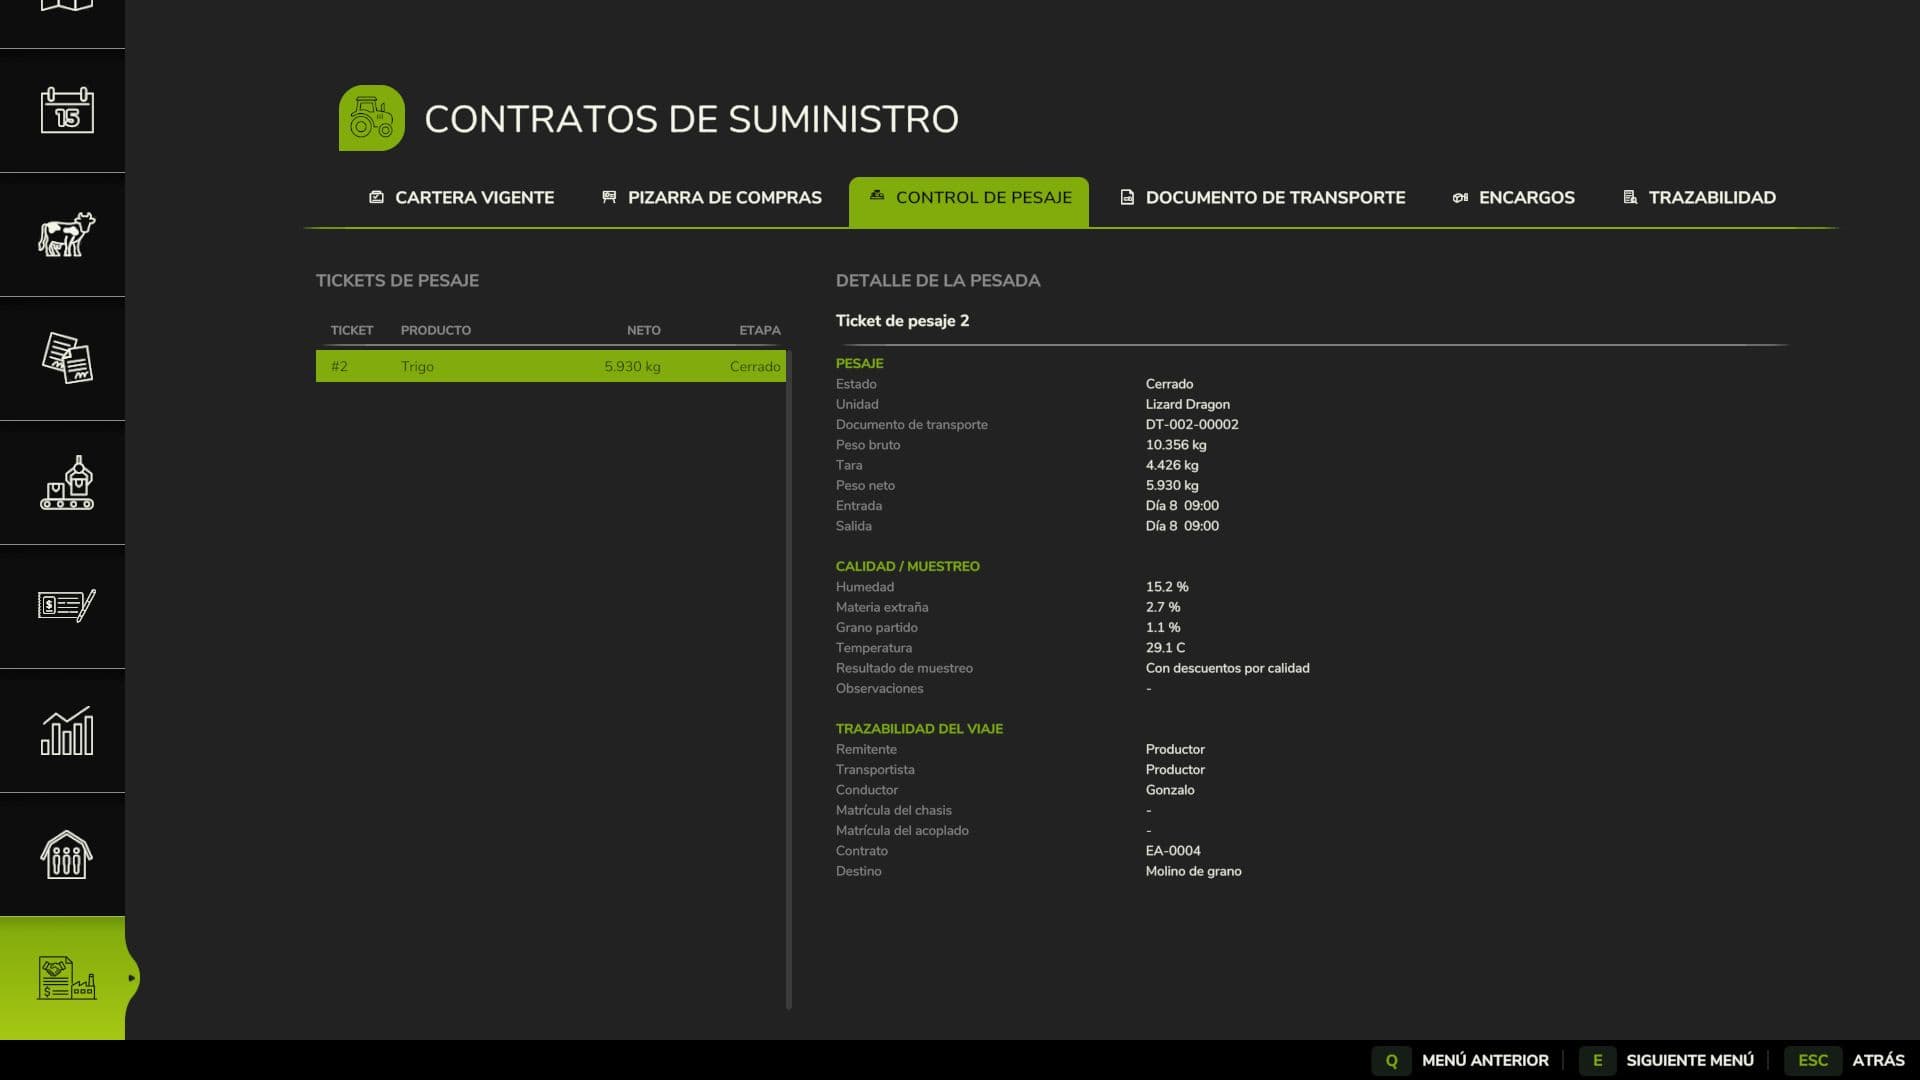Click the Q Menú Anterior button
The width and height of the screenshot is (1920, 1080).
coord(1461,1060)
